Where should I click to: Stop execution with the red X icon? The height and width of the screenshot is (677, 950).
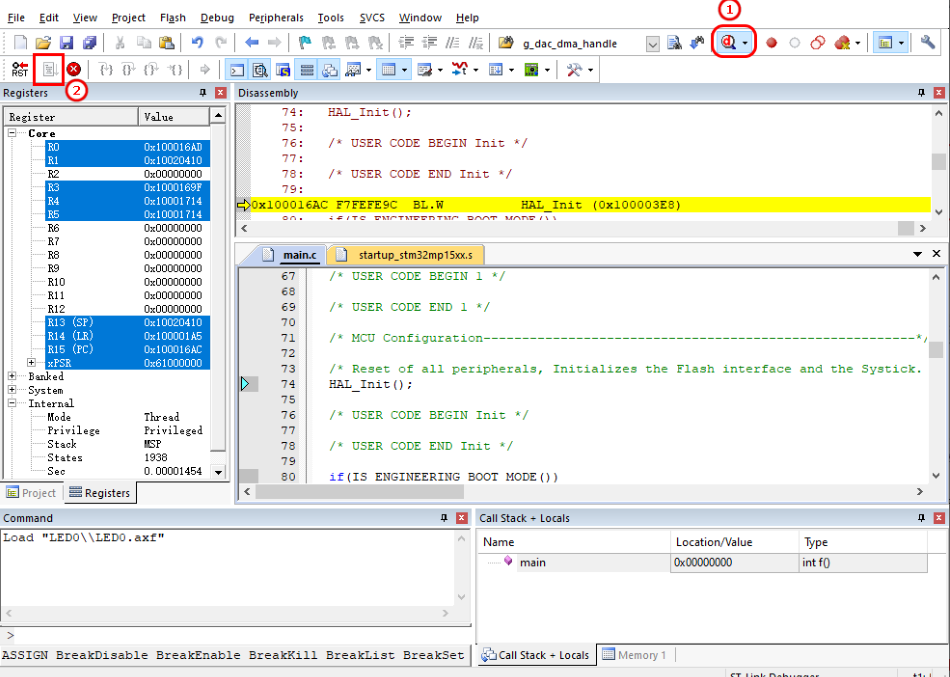click(x=74, y=70)
